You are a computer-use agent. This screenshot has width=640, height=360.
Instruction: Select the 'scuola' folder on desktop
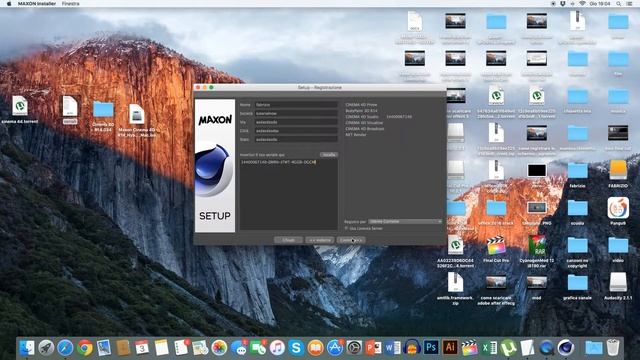pos(577,208)
